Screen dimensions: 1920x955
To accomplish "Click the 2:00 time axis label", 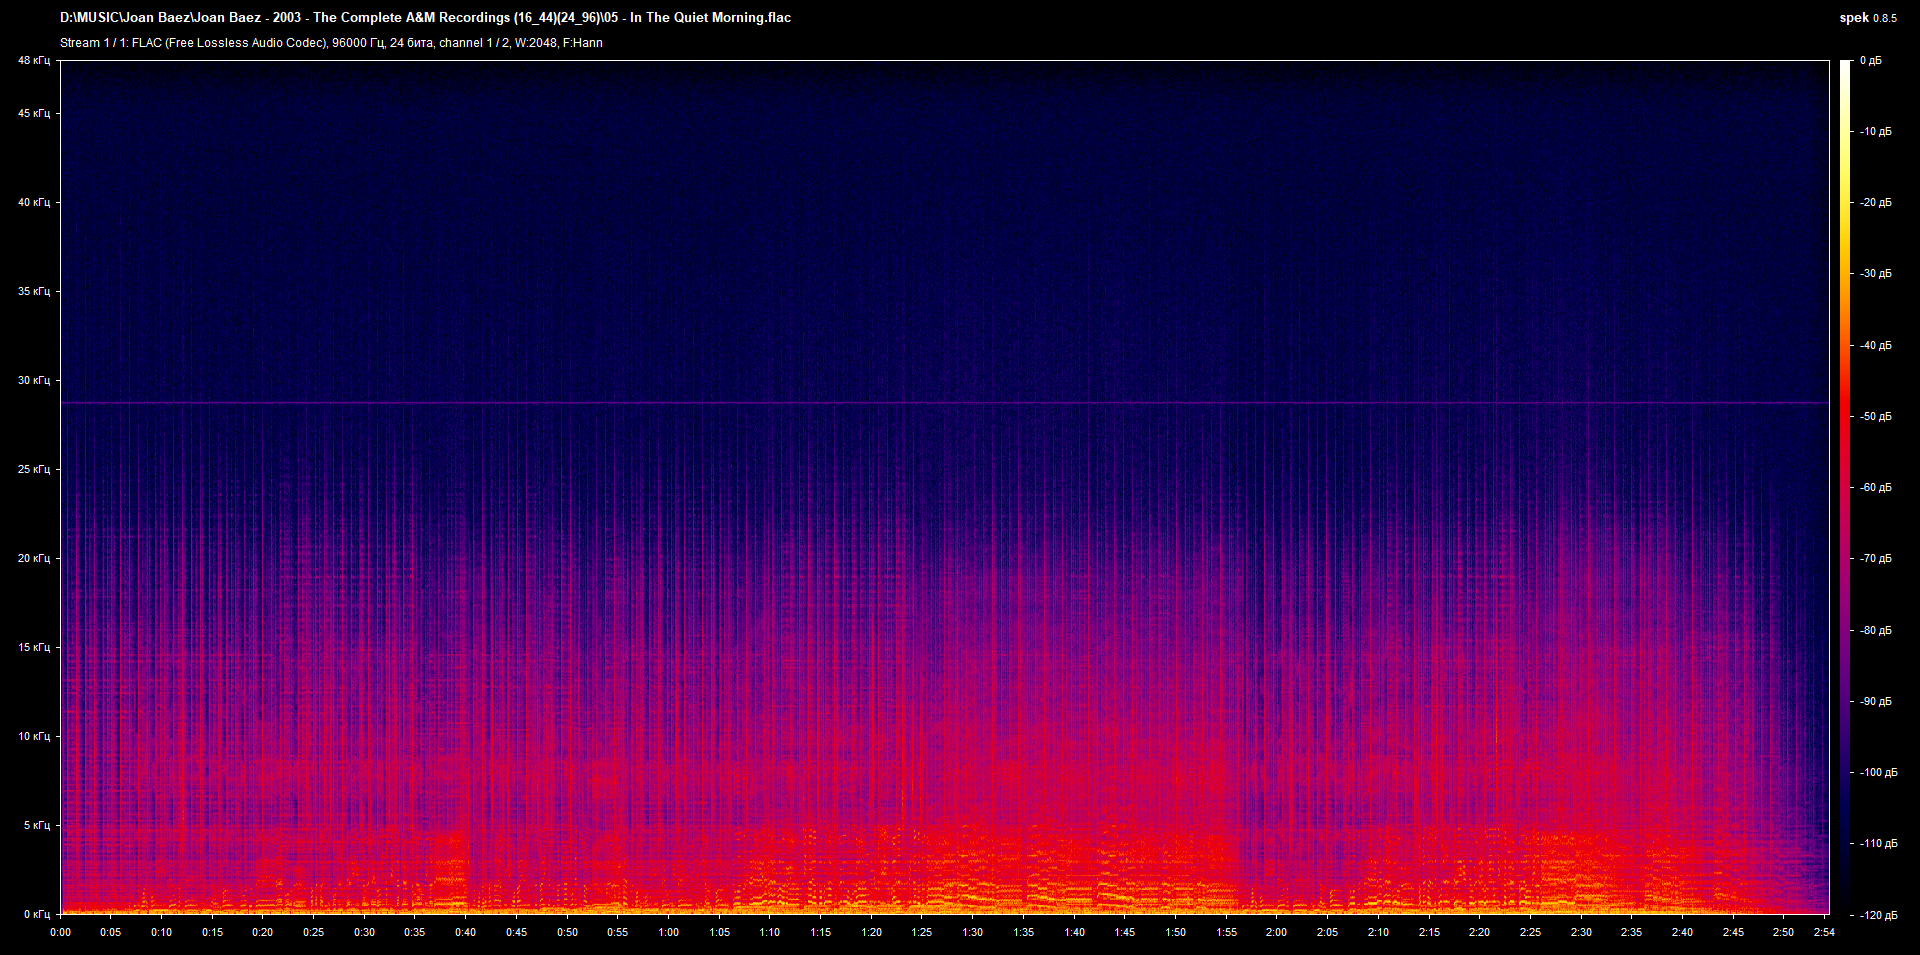I will click(x=1276, y=933).
